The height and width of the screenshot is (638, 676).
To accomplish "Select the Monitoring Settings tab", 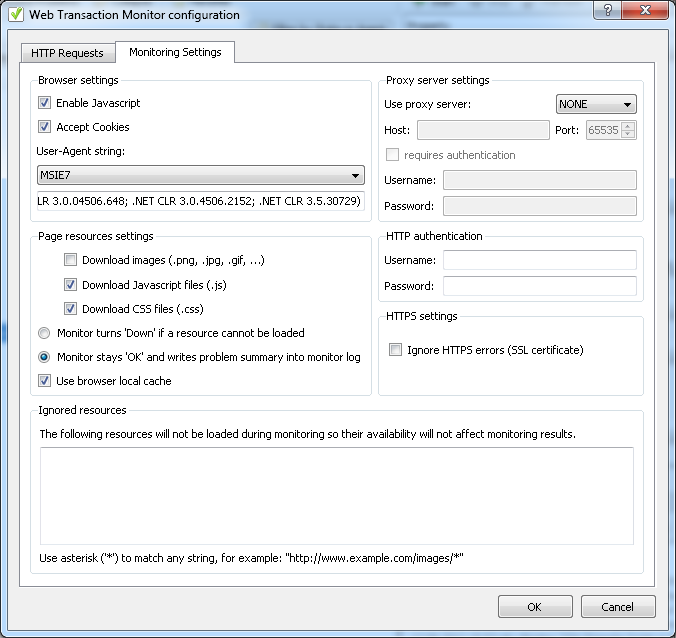I will [175, 52].
